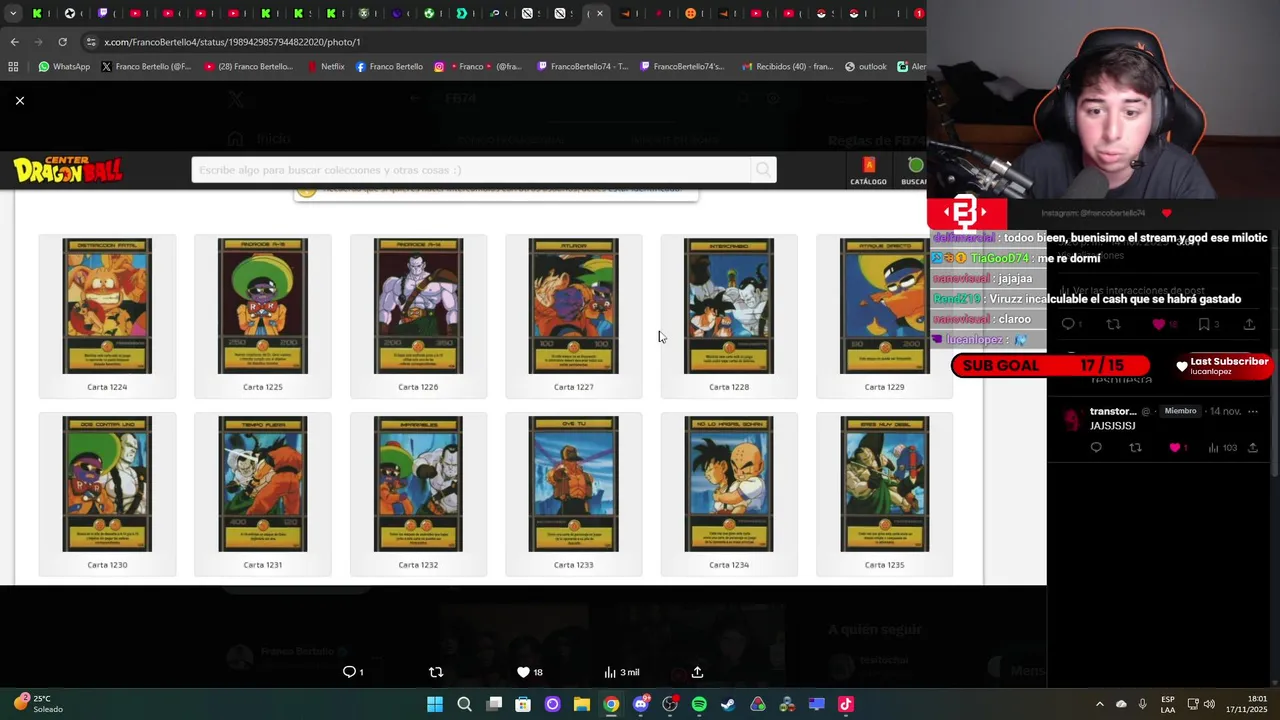Go back in the browser
This screenshot has height=720, width=1280.
pos(14,42)
